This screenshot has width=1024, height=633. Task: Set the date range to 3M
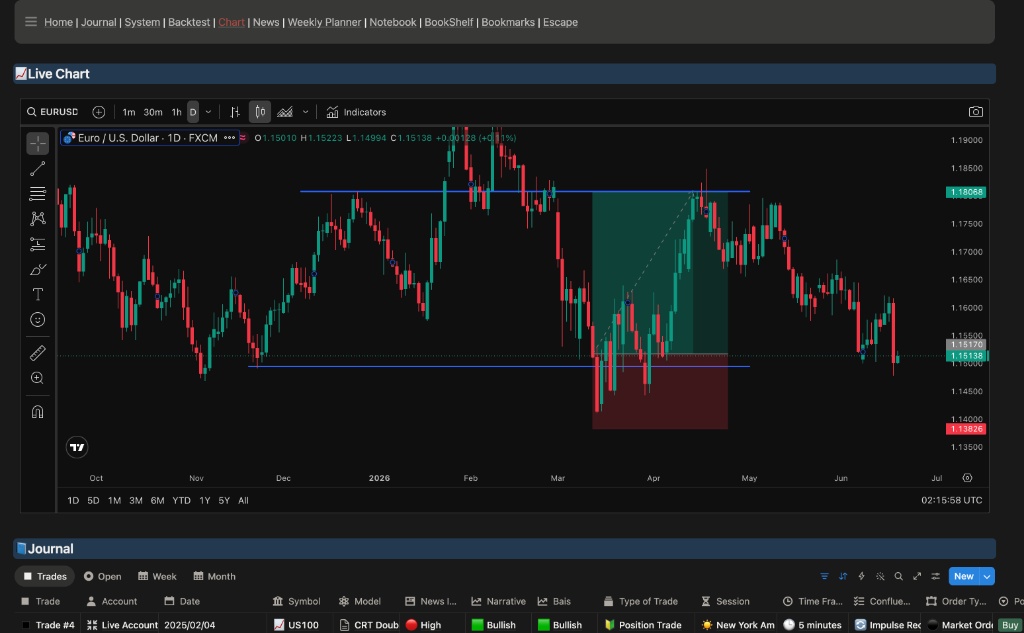pos(136,500)
